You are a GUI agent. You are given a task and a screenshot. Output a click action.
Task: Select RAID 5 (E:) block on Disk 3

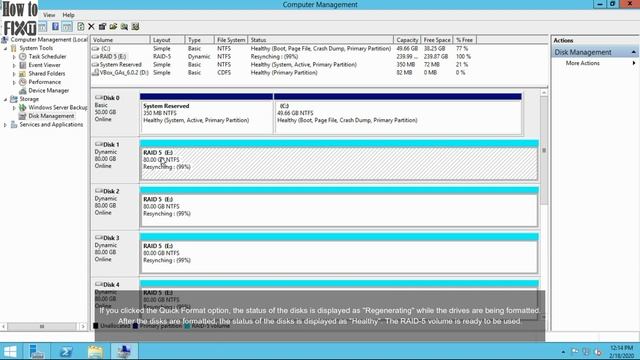(x=339, y=253)
